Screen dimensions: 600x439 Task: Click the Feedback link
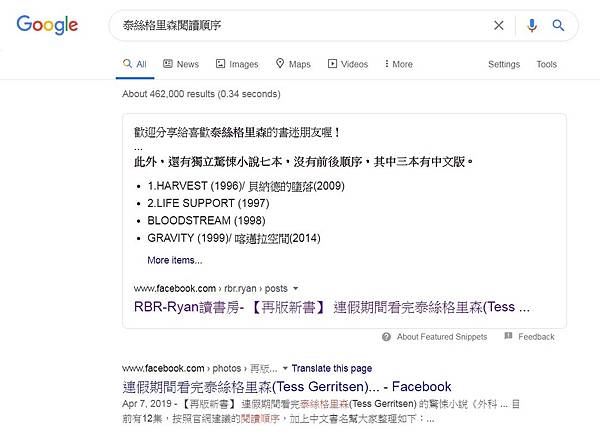tap(536, 337)
